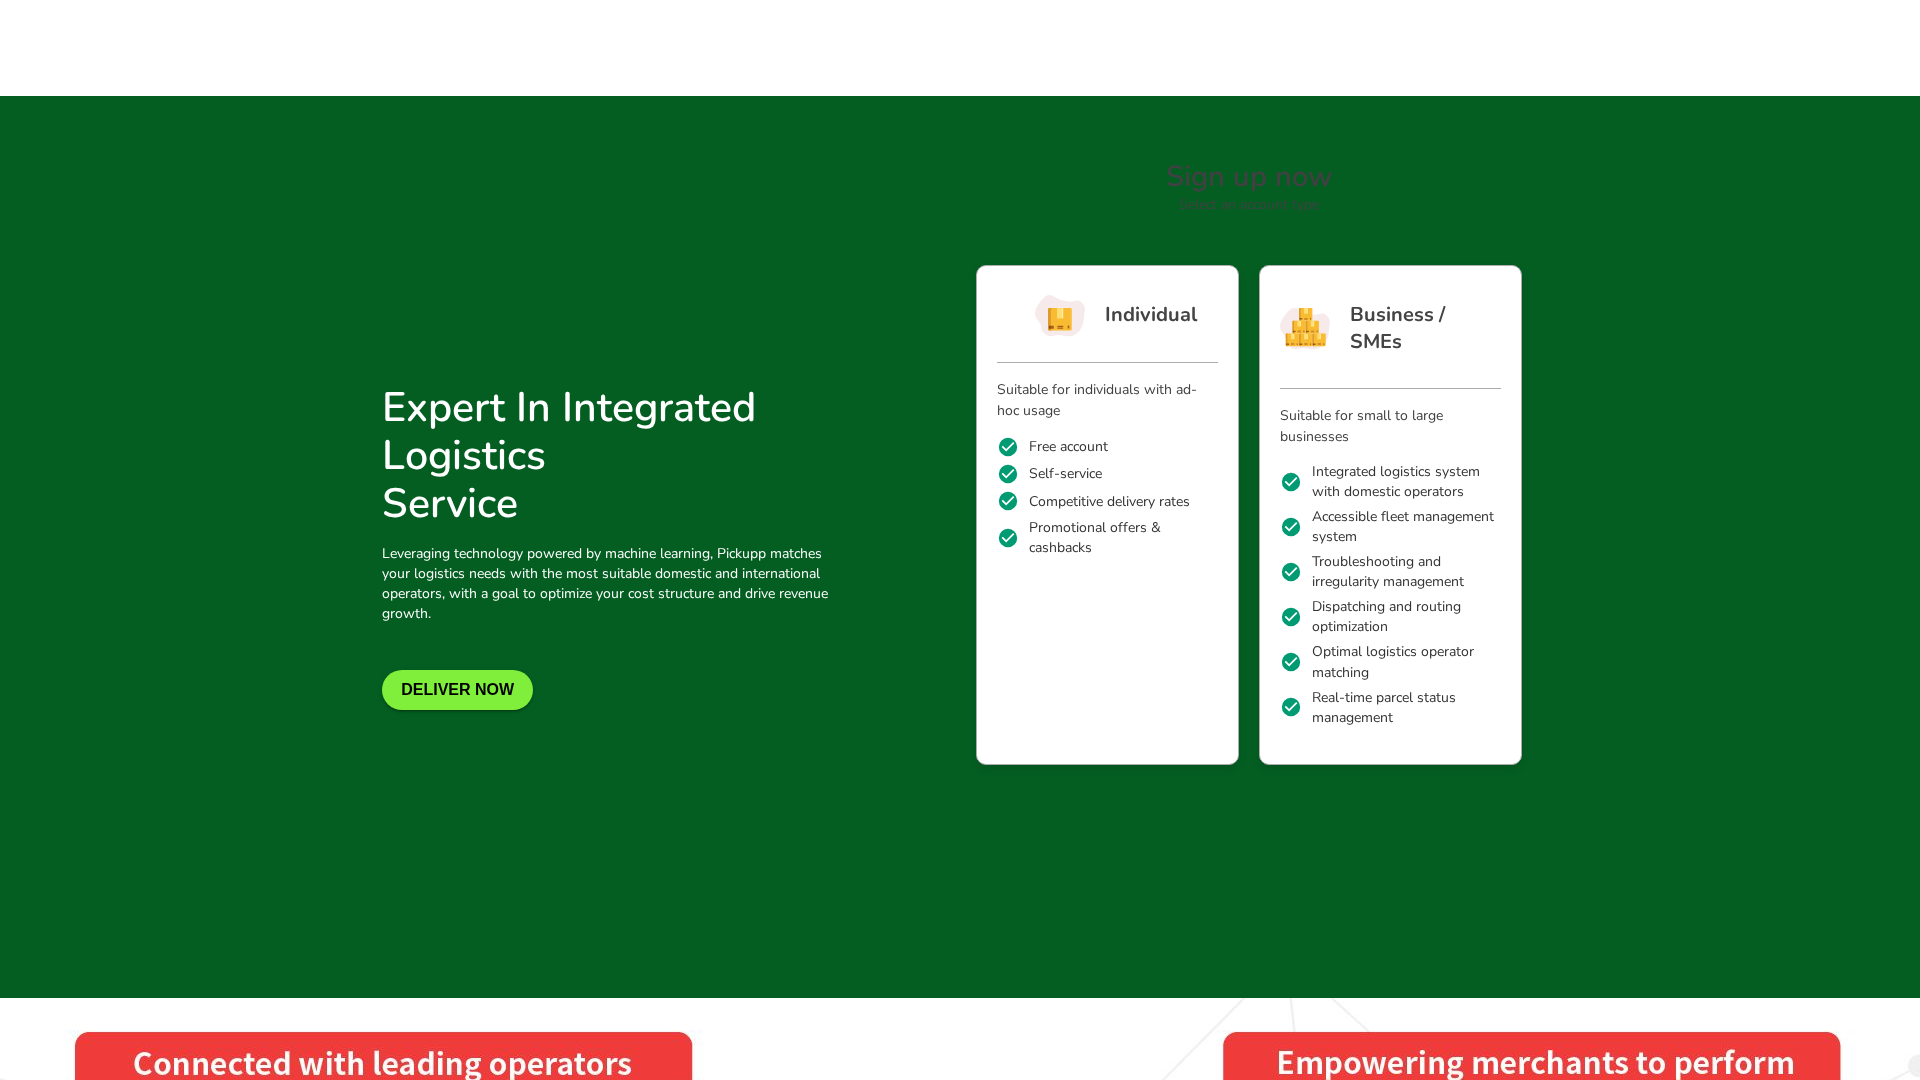The image size is (1920, 1080).
Task: Click the 'Self-service' feature text
Action: 1065,474
